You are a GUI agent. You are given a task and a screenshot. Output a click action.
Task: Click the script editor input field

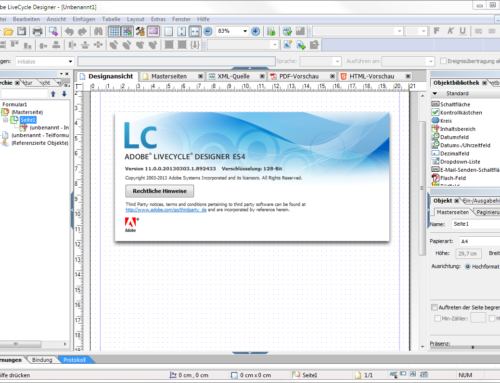coord(176,61)
